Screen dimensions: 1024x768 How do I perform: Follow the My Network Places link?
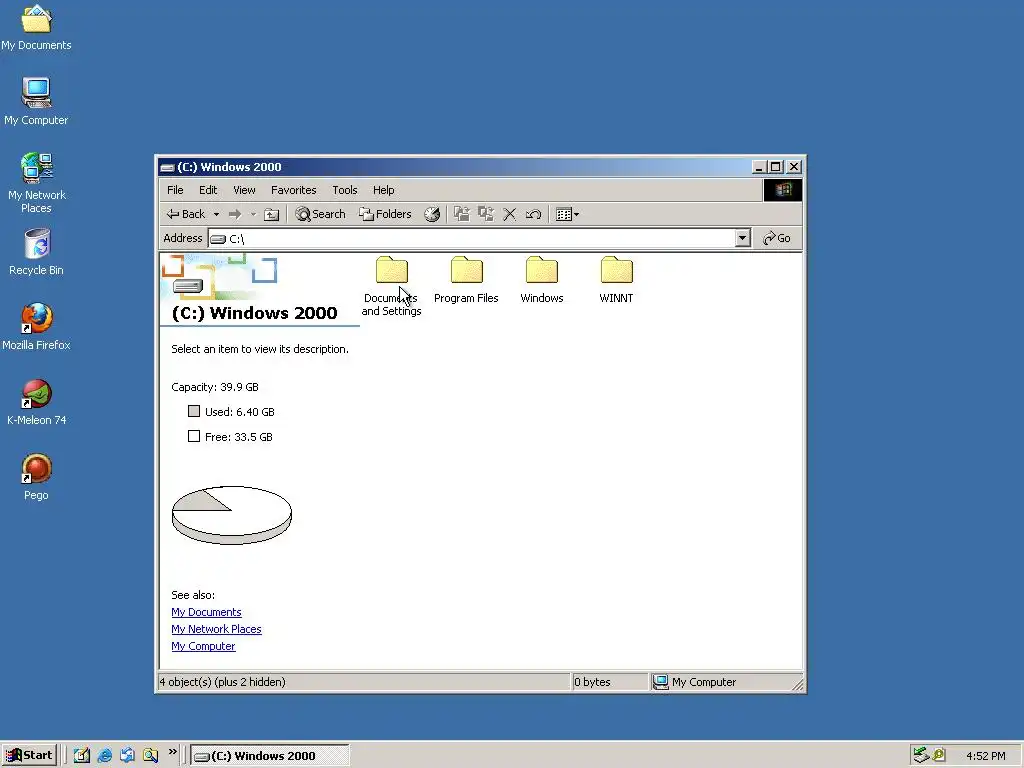click(216, 629)
